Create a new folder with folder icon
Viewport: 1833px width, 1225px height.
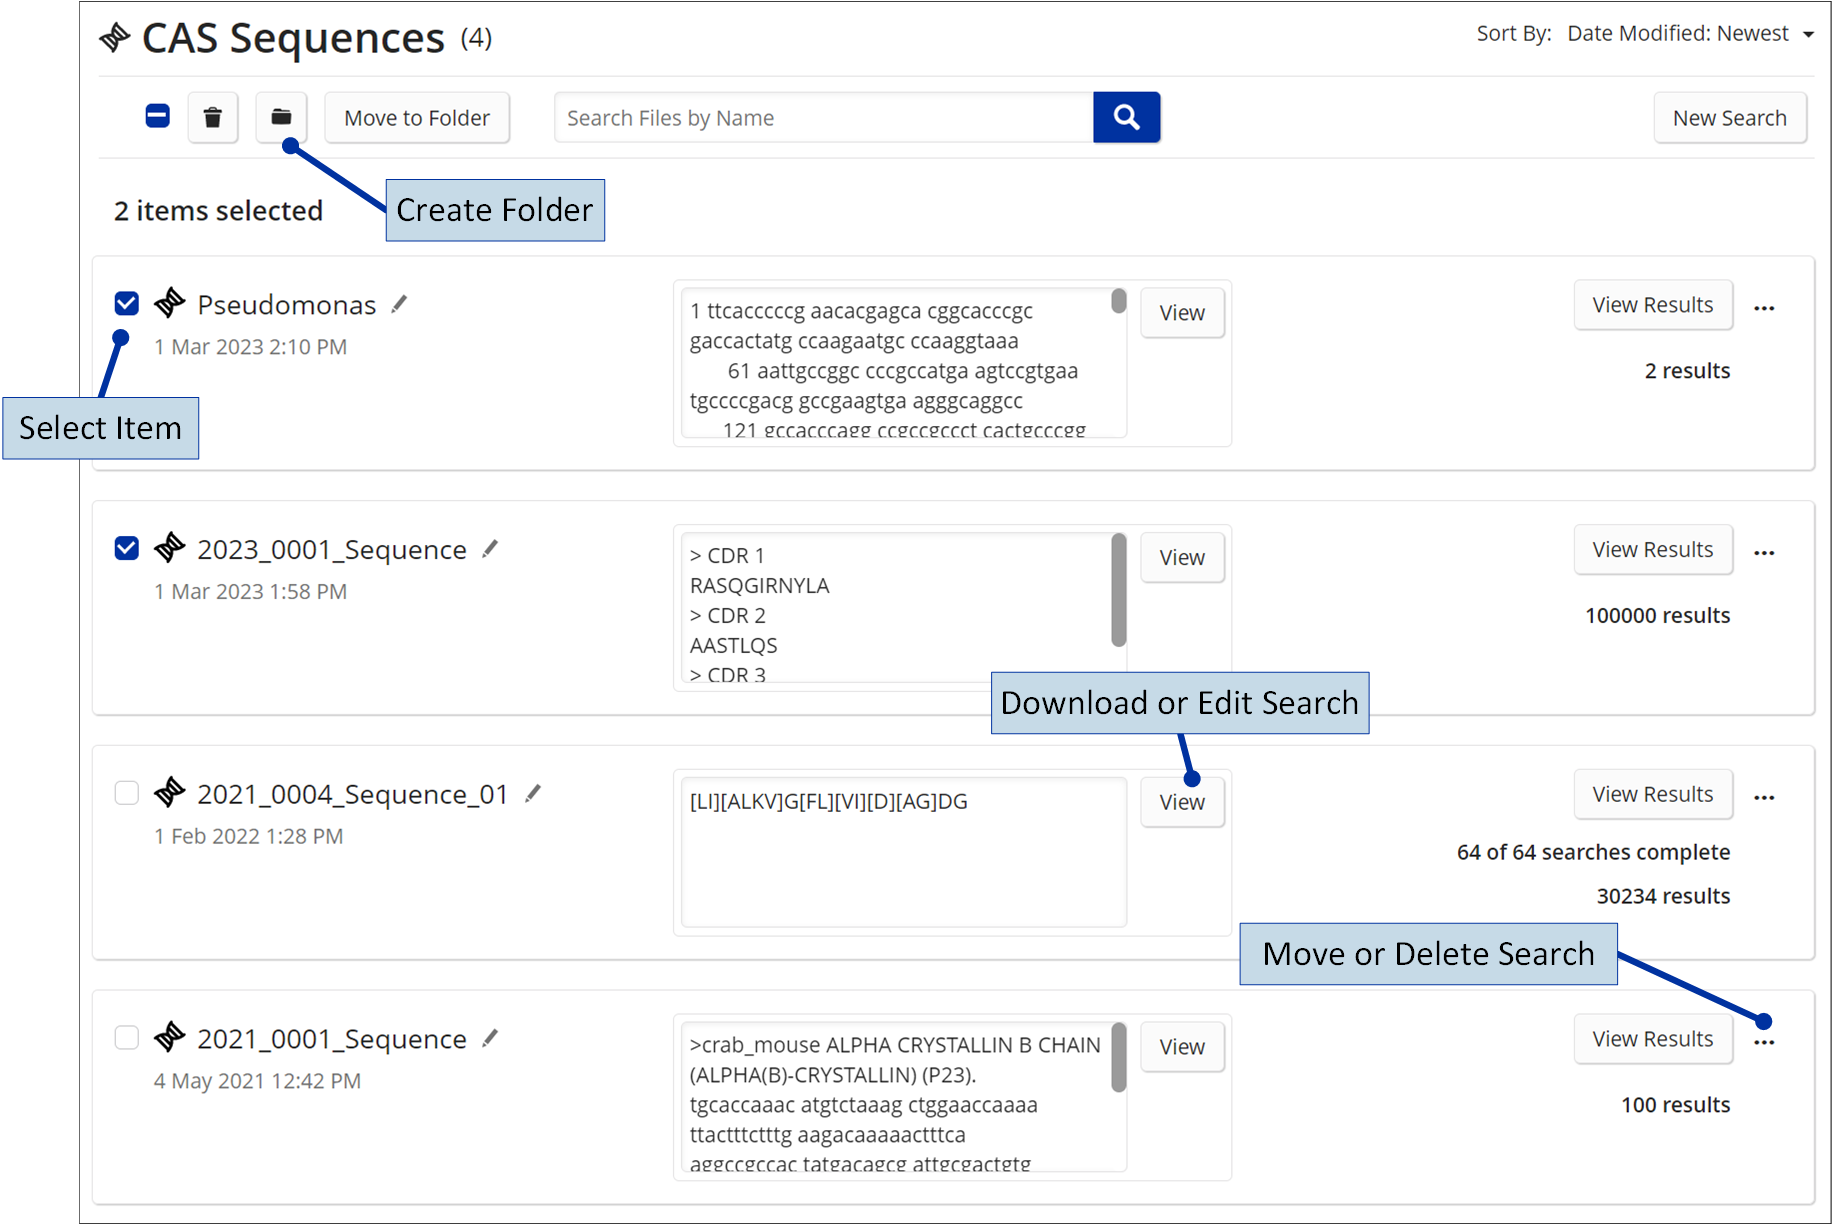tap(281, 118)
